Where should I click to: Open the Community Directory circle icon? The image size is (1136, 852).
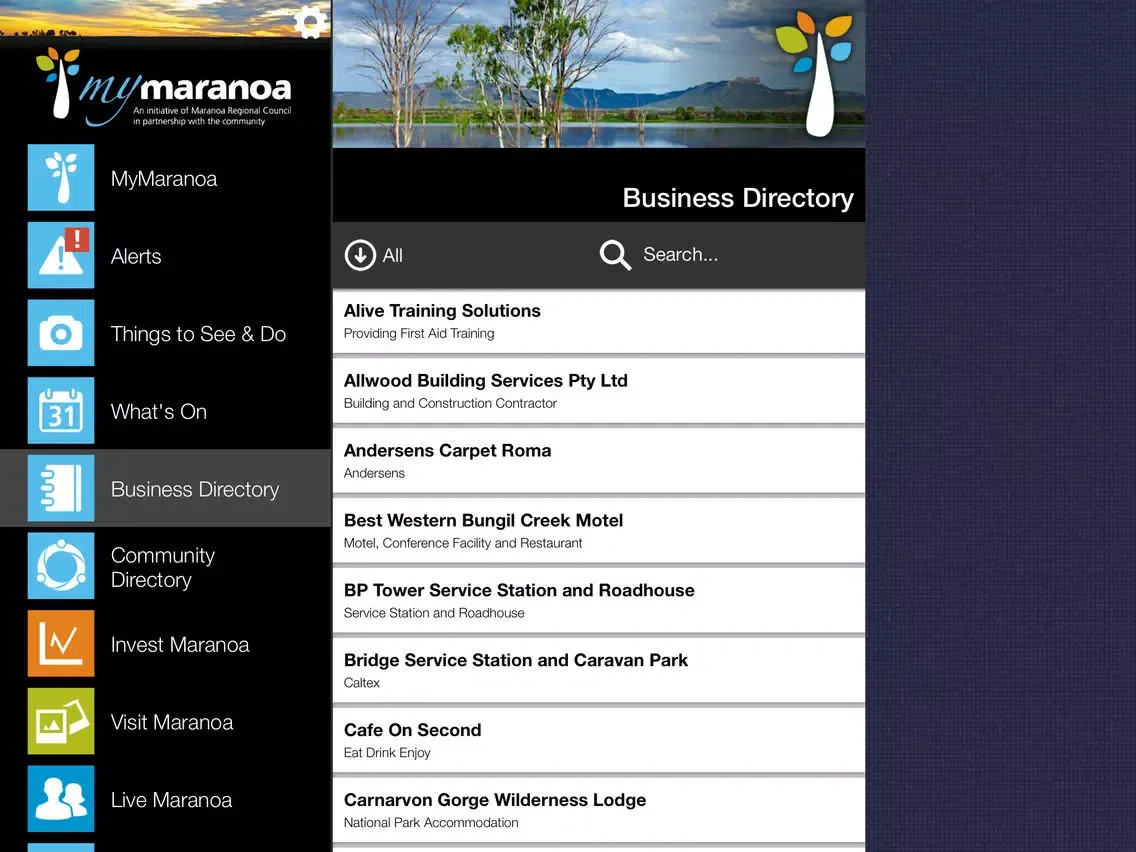(x=61, y=566)
